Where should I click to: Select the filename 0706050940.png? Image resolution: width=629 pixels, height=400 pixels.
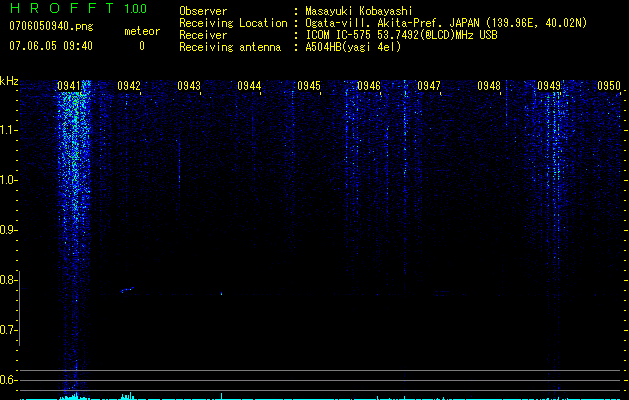click(x=51, y=26)
